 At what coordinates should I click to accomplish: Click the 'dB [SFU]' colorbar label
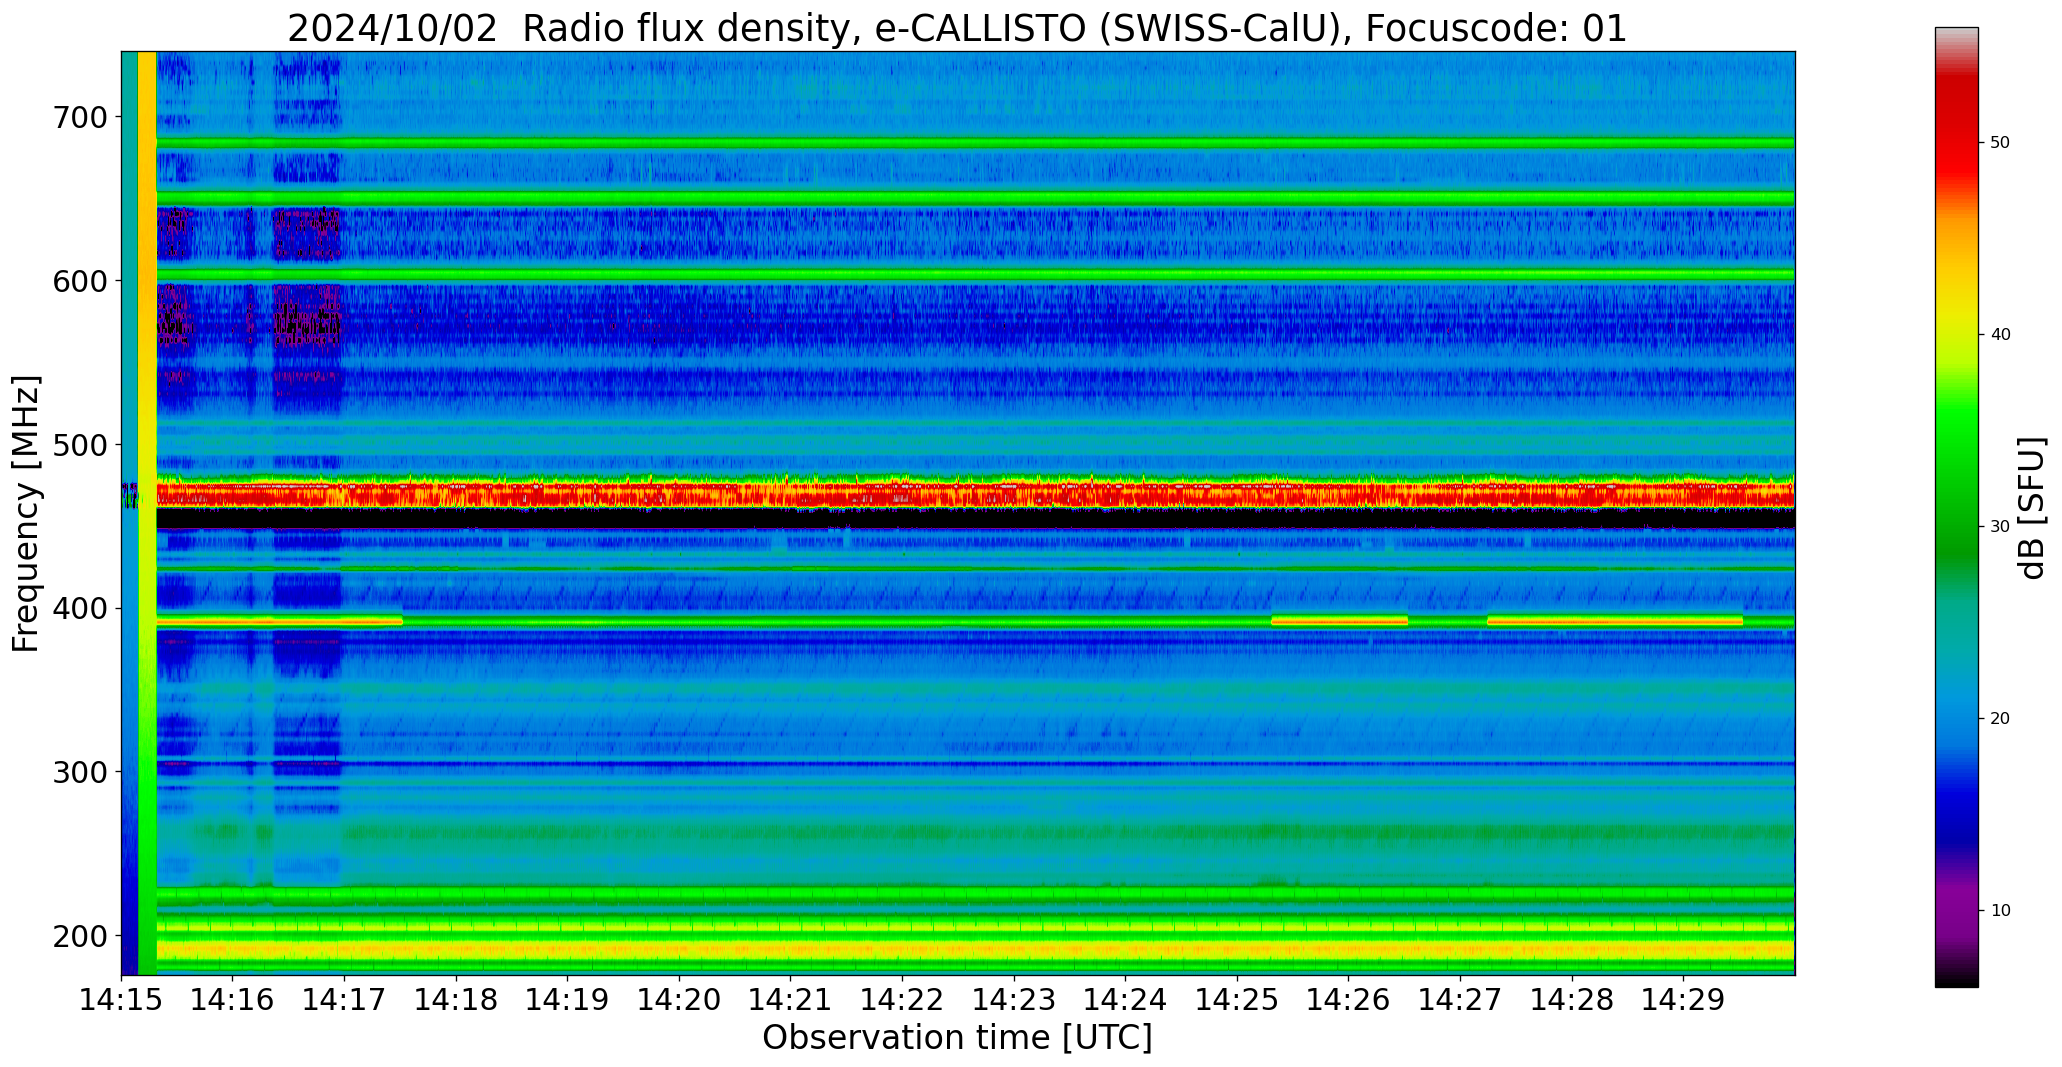(x=2032, y=508)
